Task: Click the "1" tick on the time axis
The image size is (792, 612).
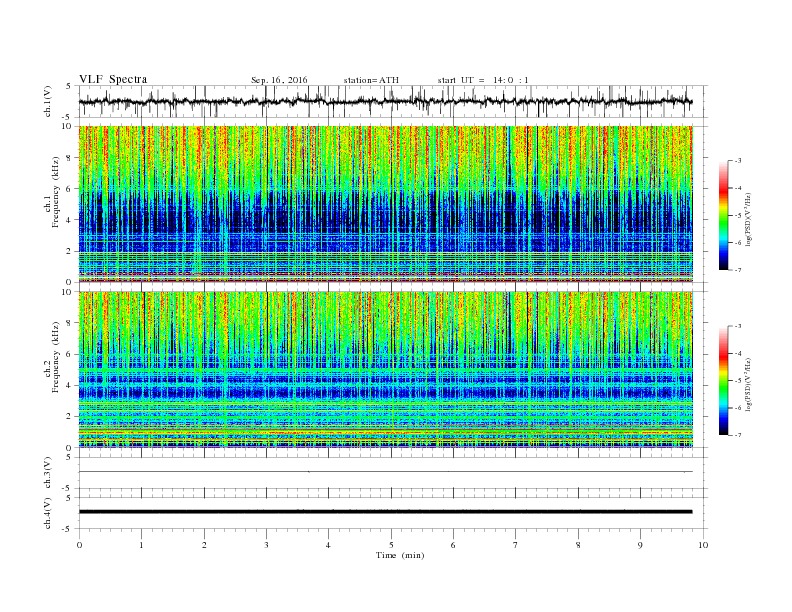Action: point(141,545)
